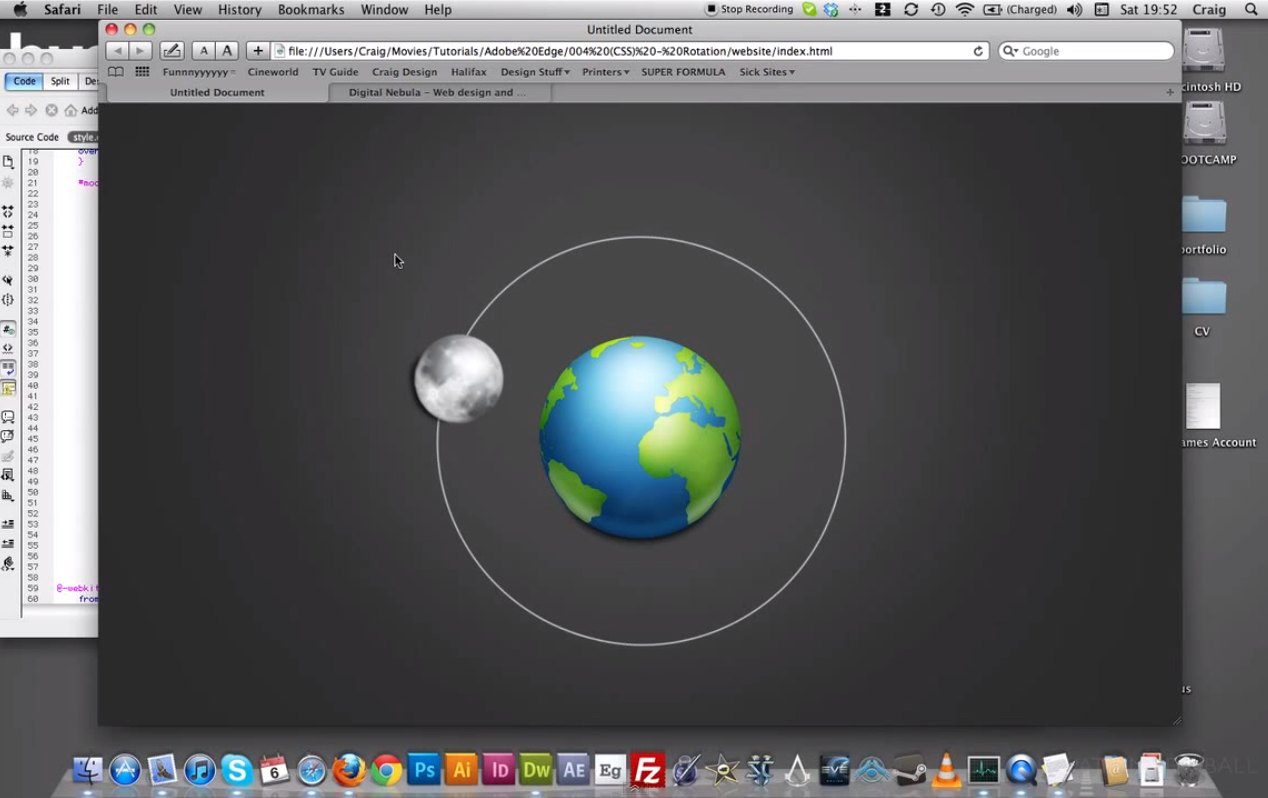Open the Sick Sites bookmarks dropdown
The image size is (1268, 798).
click(x=766, y=72)
